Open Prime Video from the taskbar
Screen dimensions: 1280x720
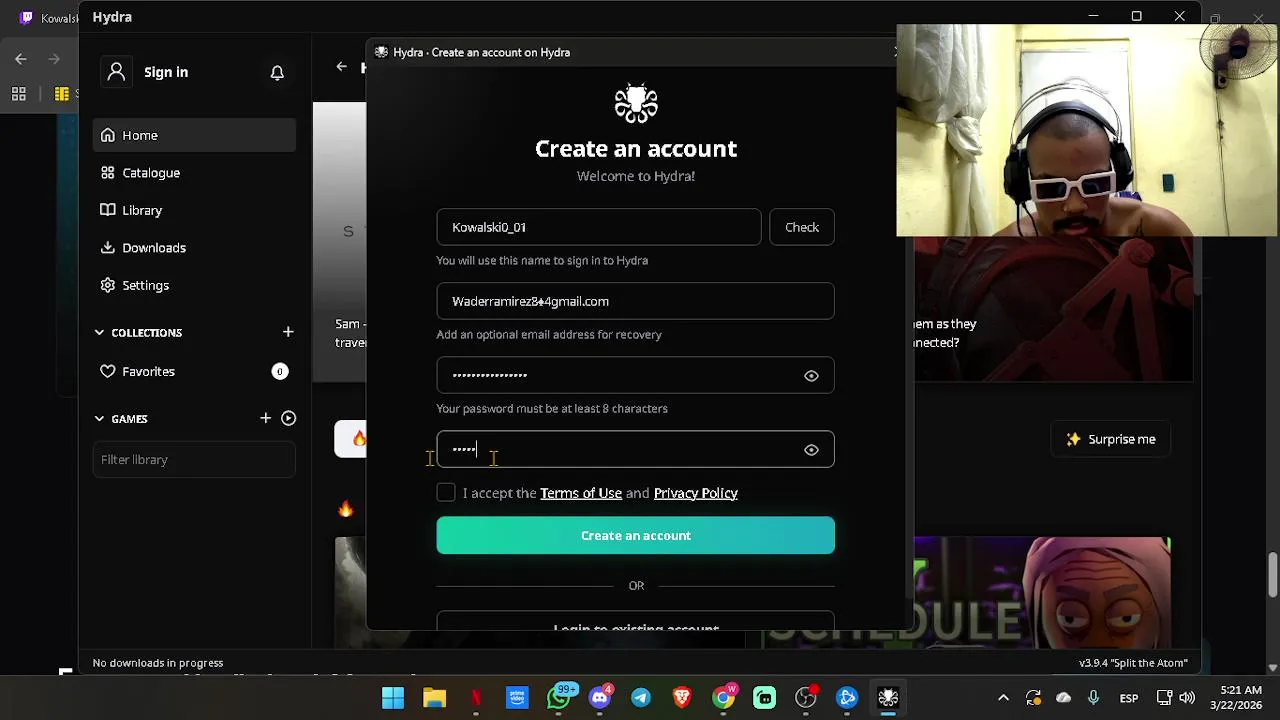tap(517, 698)
